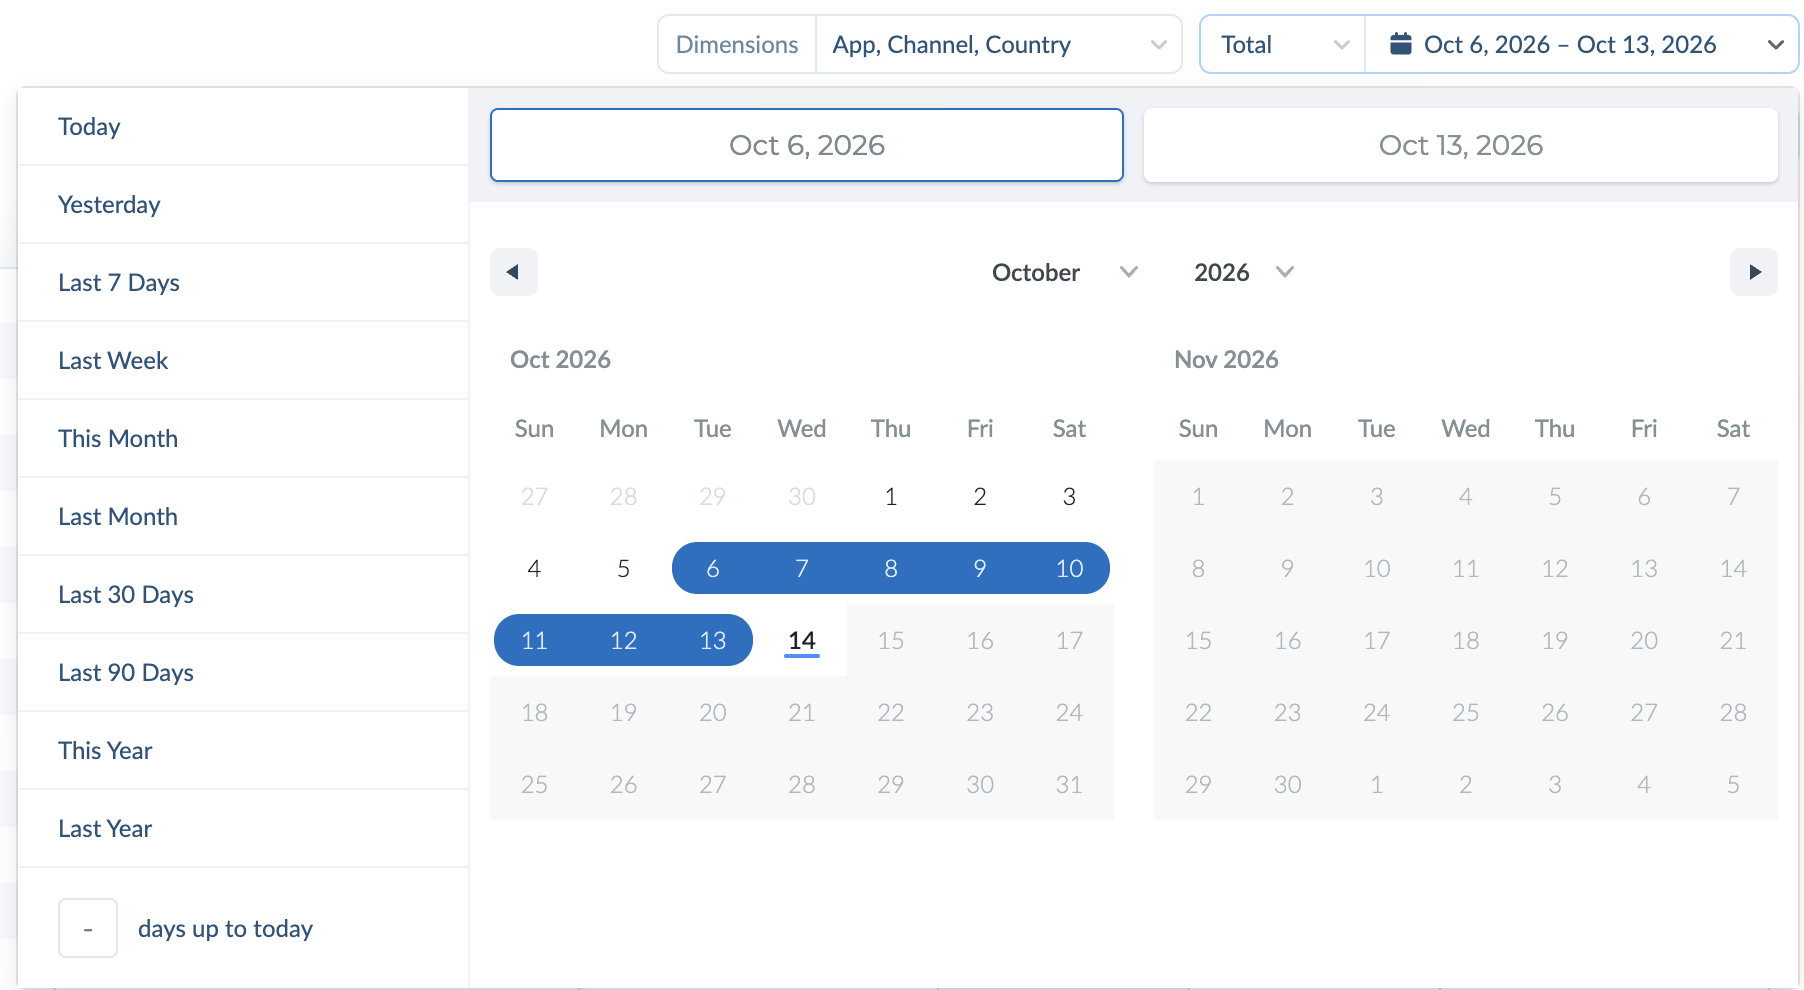Apply the Last 30 Days preset
Viewport: 1804px width, 990px height.
click(243, 594)
